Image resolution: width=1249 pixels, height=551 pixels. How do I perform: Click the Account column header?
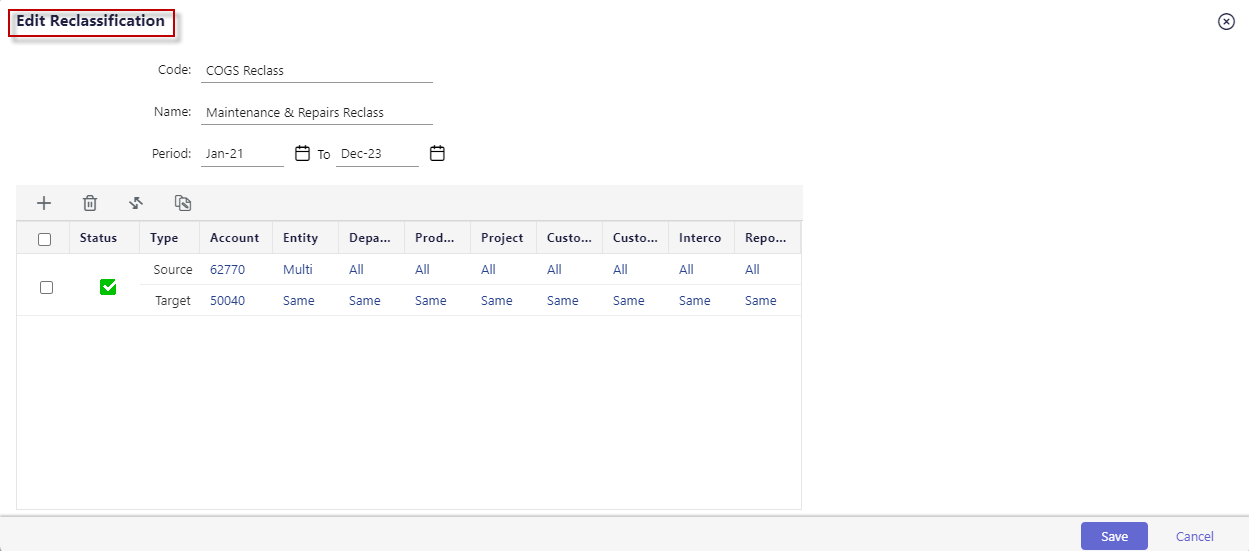235,238
